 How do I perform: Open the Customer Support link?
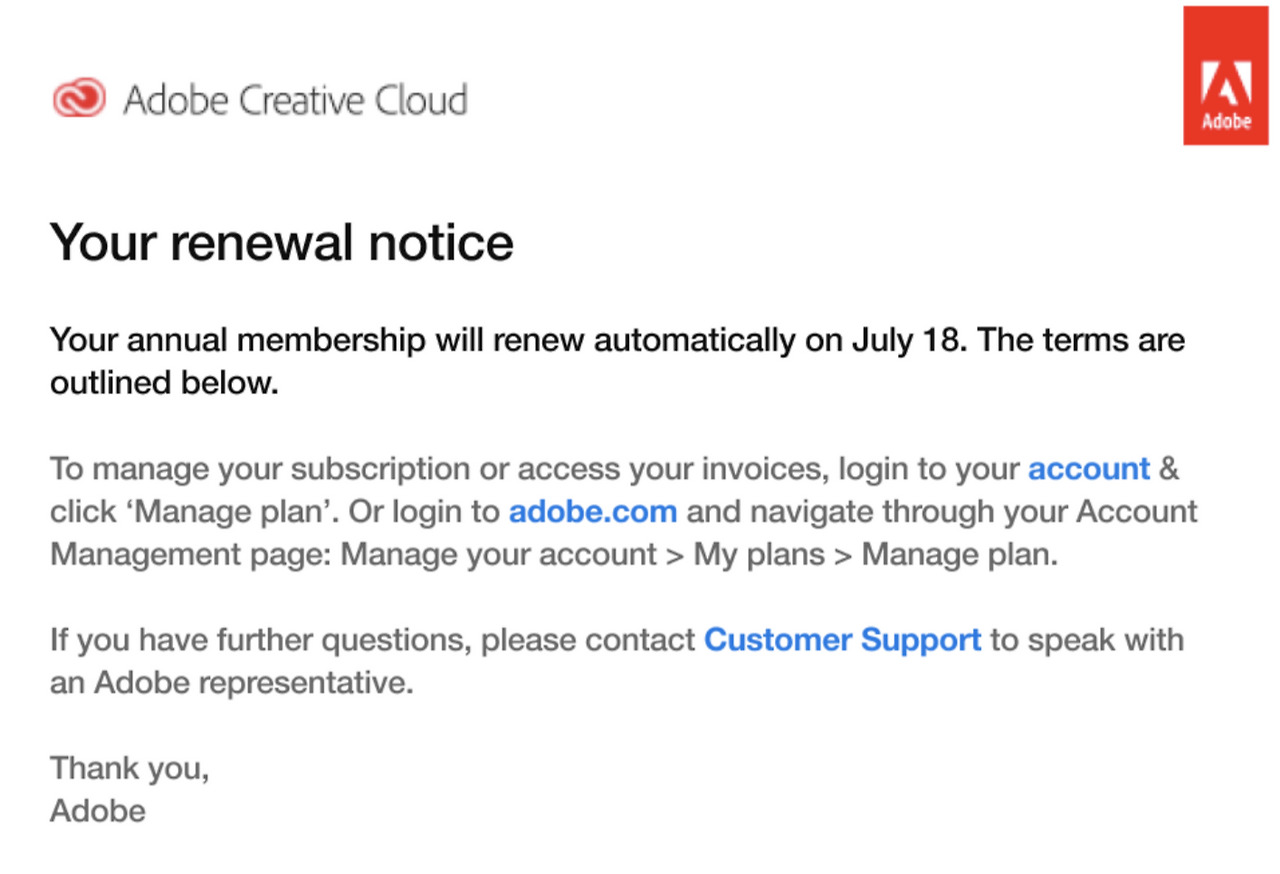(x=843, y=640)
